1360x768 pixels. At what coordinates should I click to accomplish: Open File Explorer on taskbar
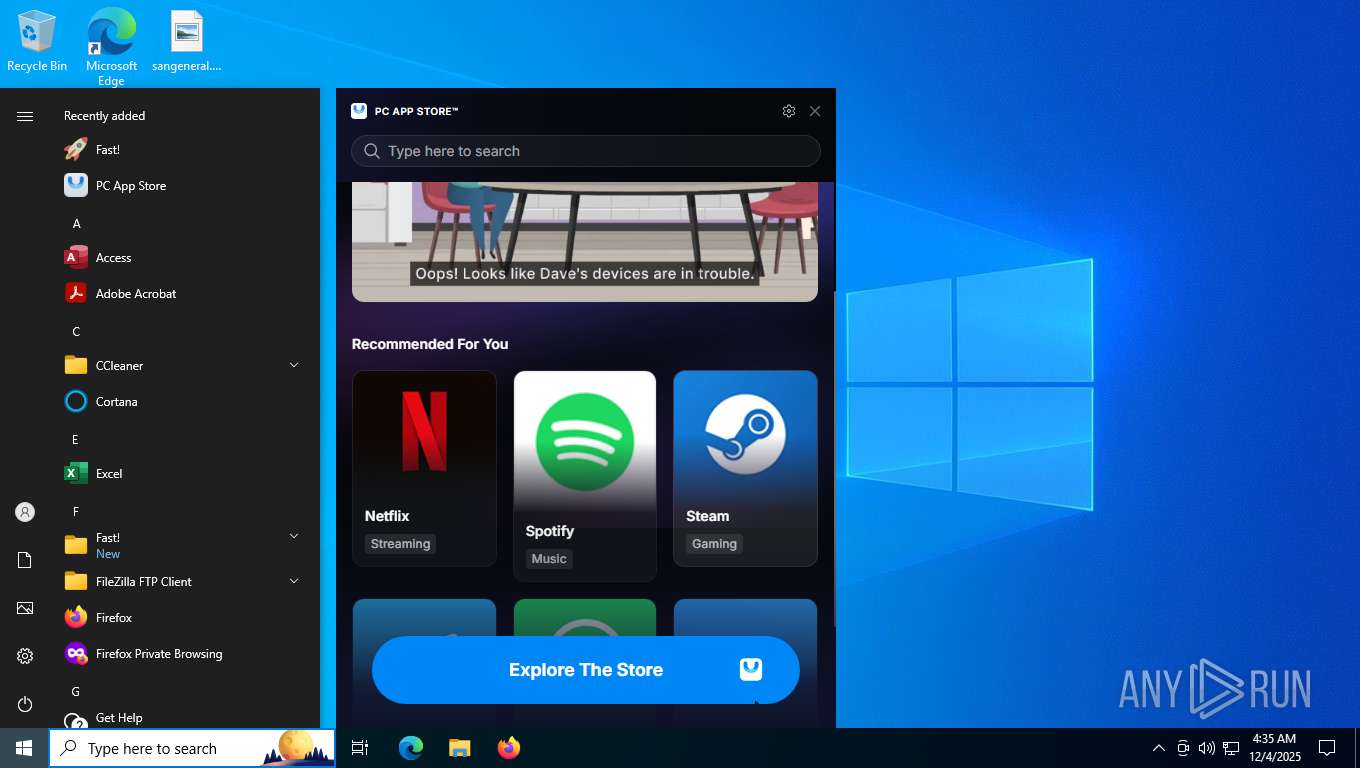[x=459, y=748]
